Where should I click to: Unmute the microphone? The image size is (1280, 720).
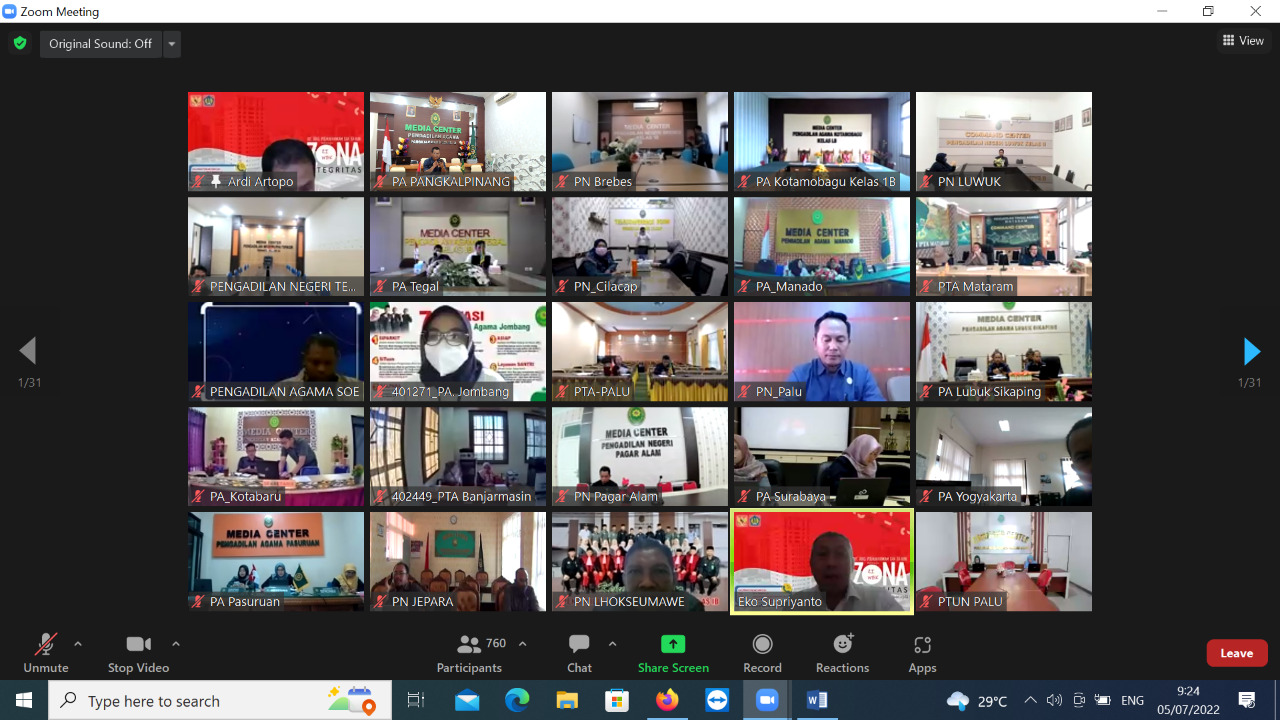tap(45, 653)
